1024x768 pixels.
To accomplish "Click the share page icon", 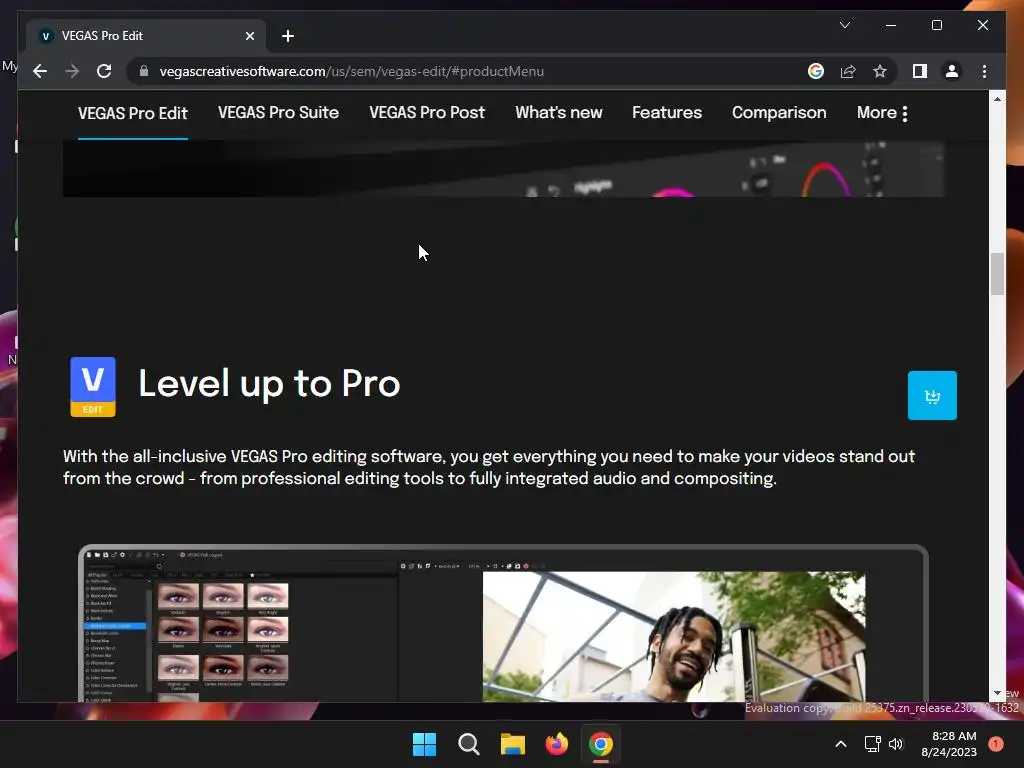I will point(848,71).
